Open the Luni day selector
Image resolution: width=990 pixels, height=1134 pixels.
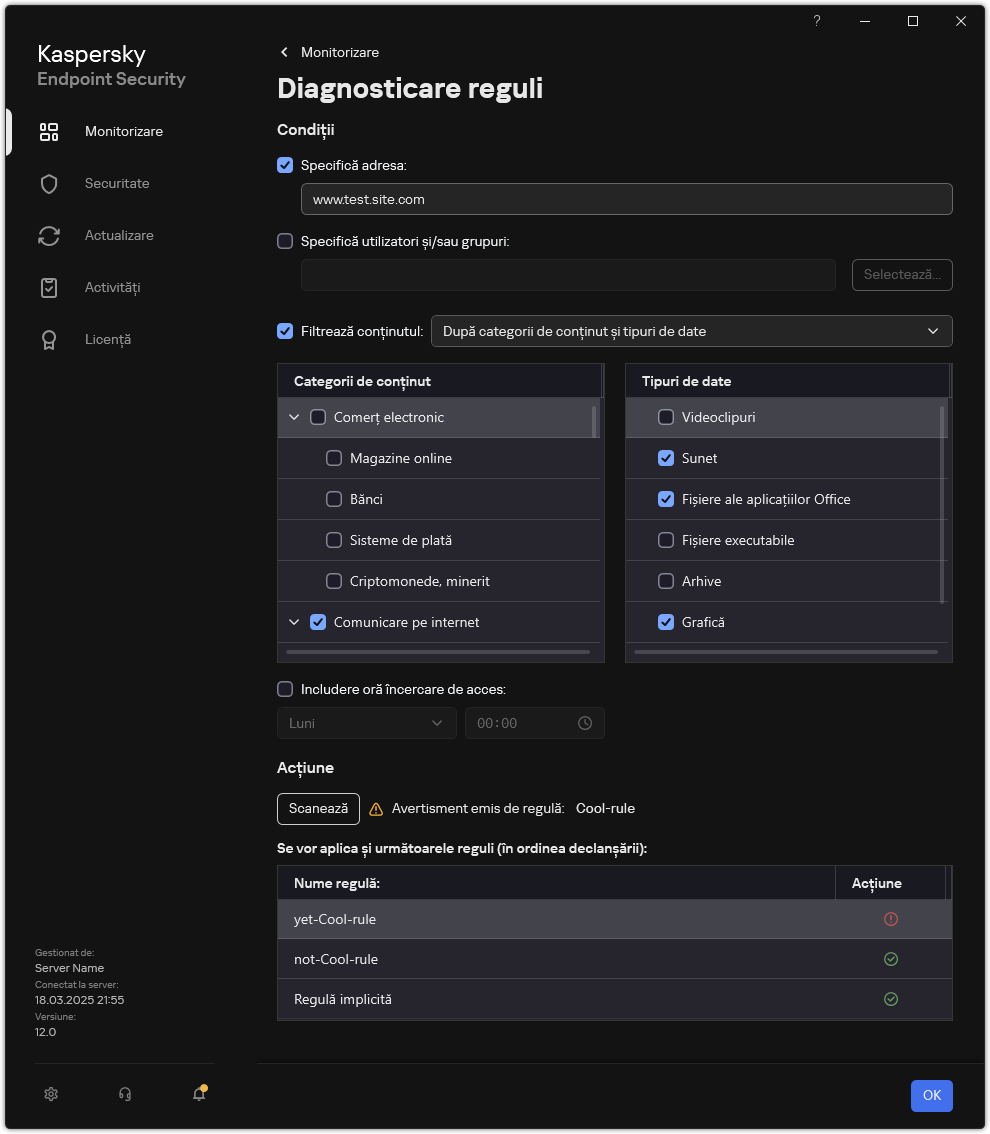366,723
